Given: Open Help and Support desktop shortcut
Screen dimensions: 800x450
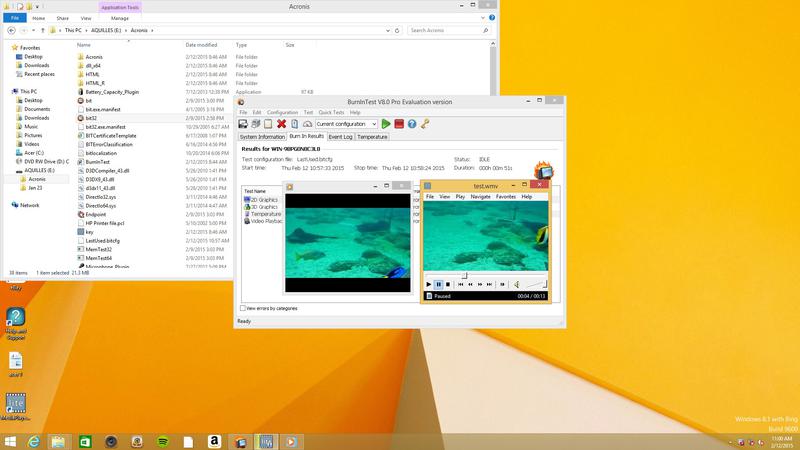Looking at the screenshot, I should 16,324.
